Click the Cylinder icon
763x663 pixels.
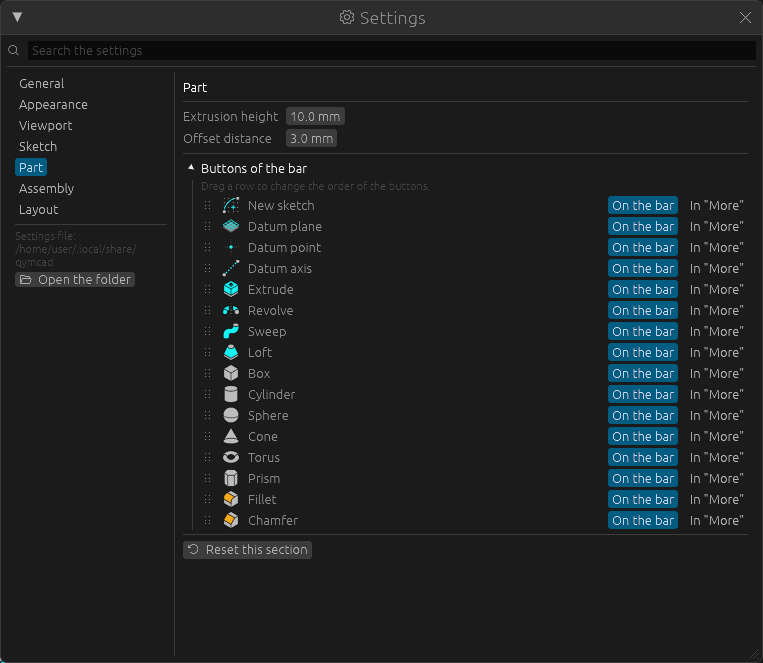[231, 394]
